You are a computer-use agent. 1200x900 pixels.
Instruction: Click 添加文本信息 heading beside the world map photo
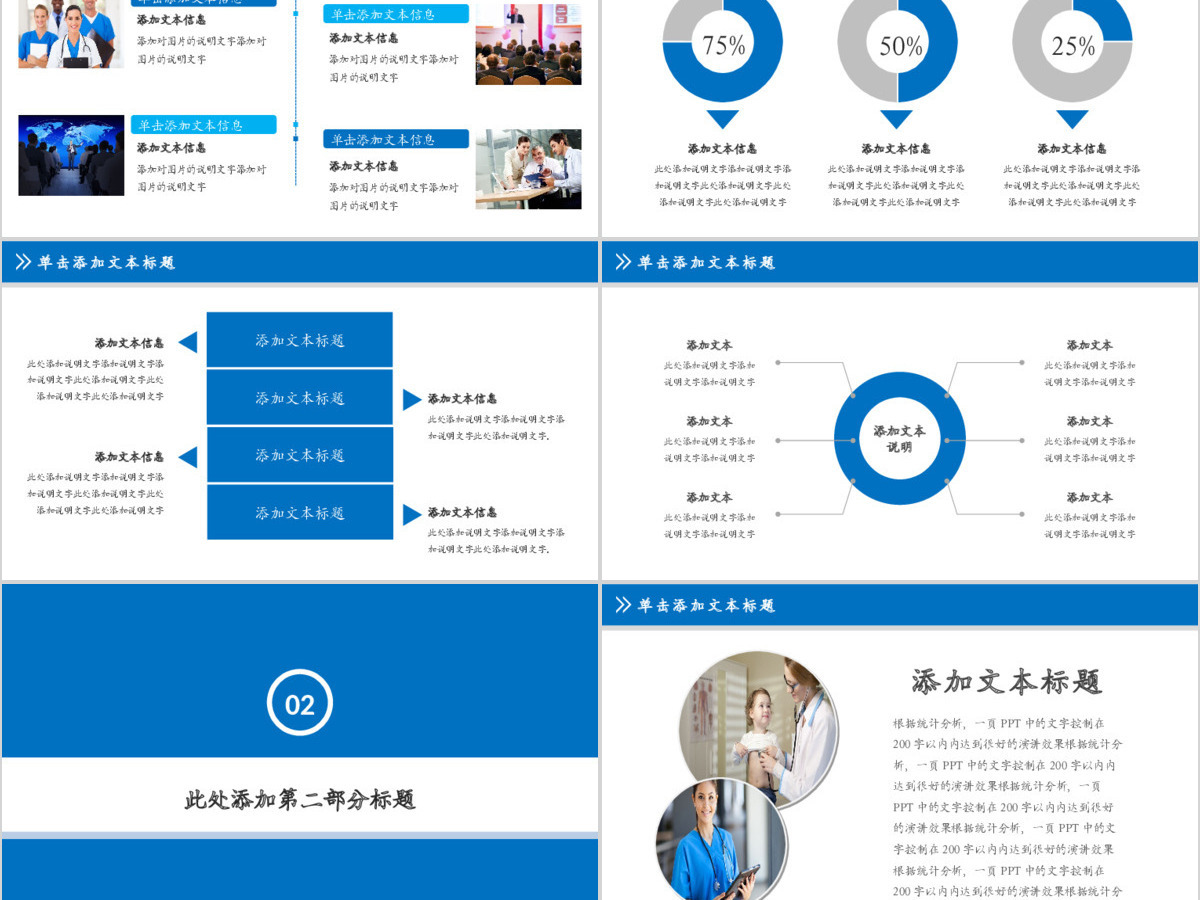171,148
